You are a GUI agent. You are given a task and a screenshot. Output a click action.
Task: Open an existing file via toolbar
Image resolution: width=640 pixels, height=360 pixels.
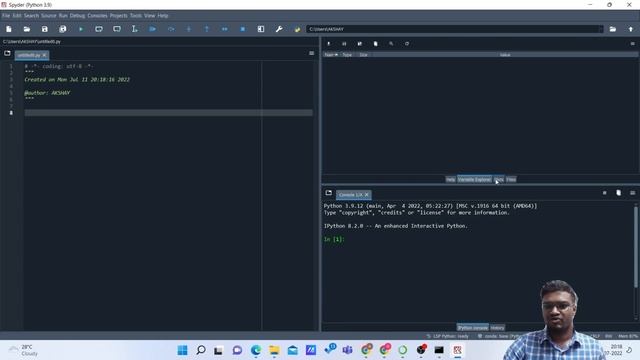[27, 29]
